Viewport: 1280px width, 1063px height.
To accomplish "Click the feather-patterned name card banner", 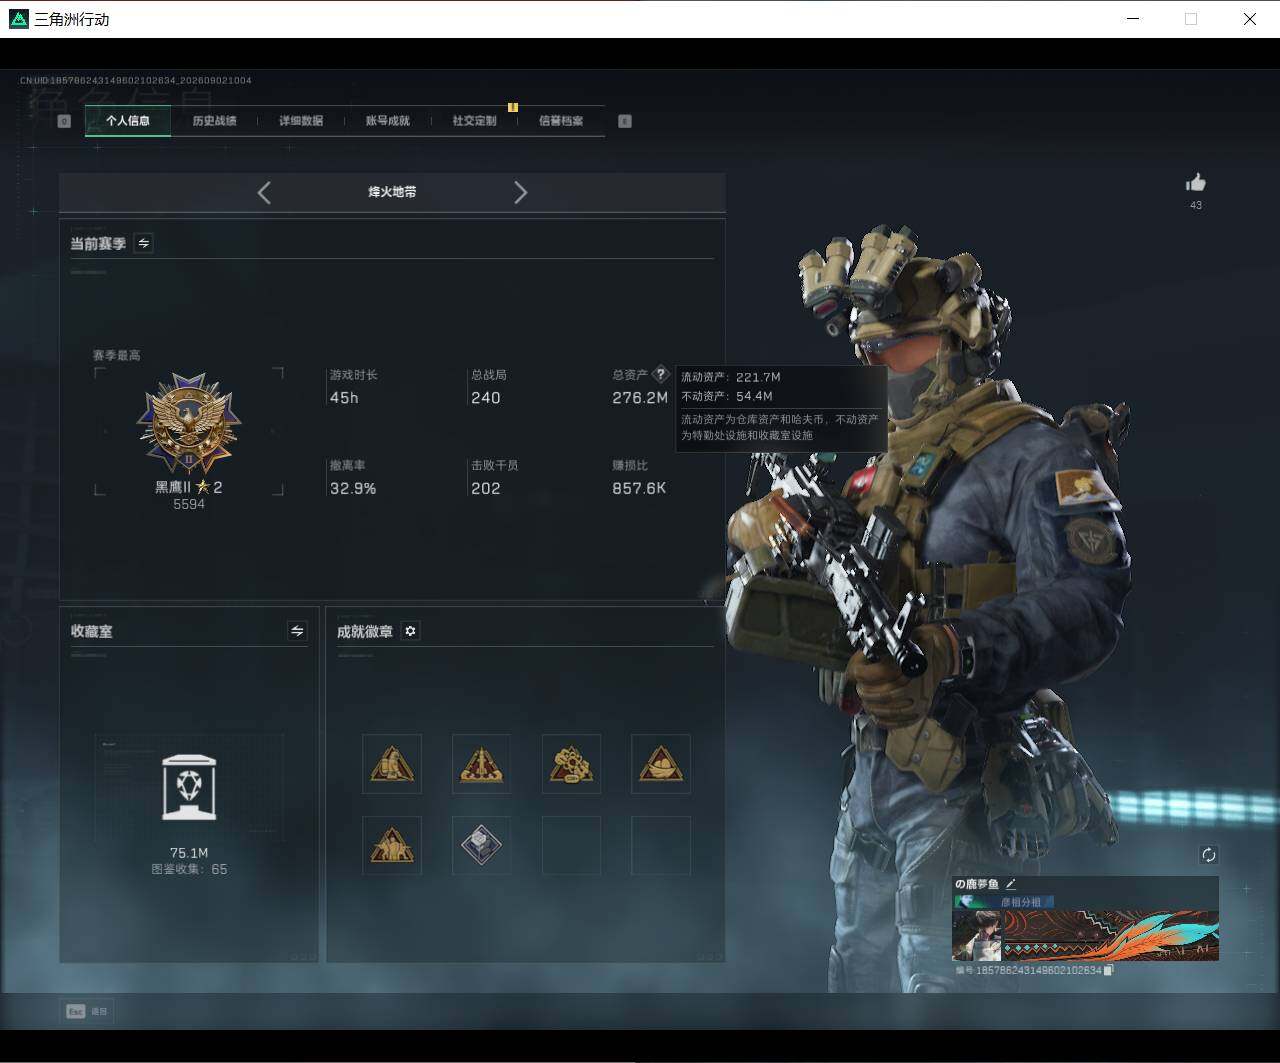I will click(x=1110, y=935).
